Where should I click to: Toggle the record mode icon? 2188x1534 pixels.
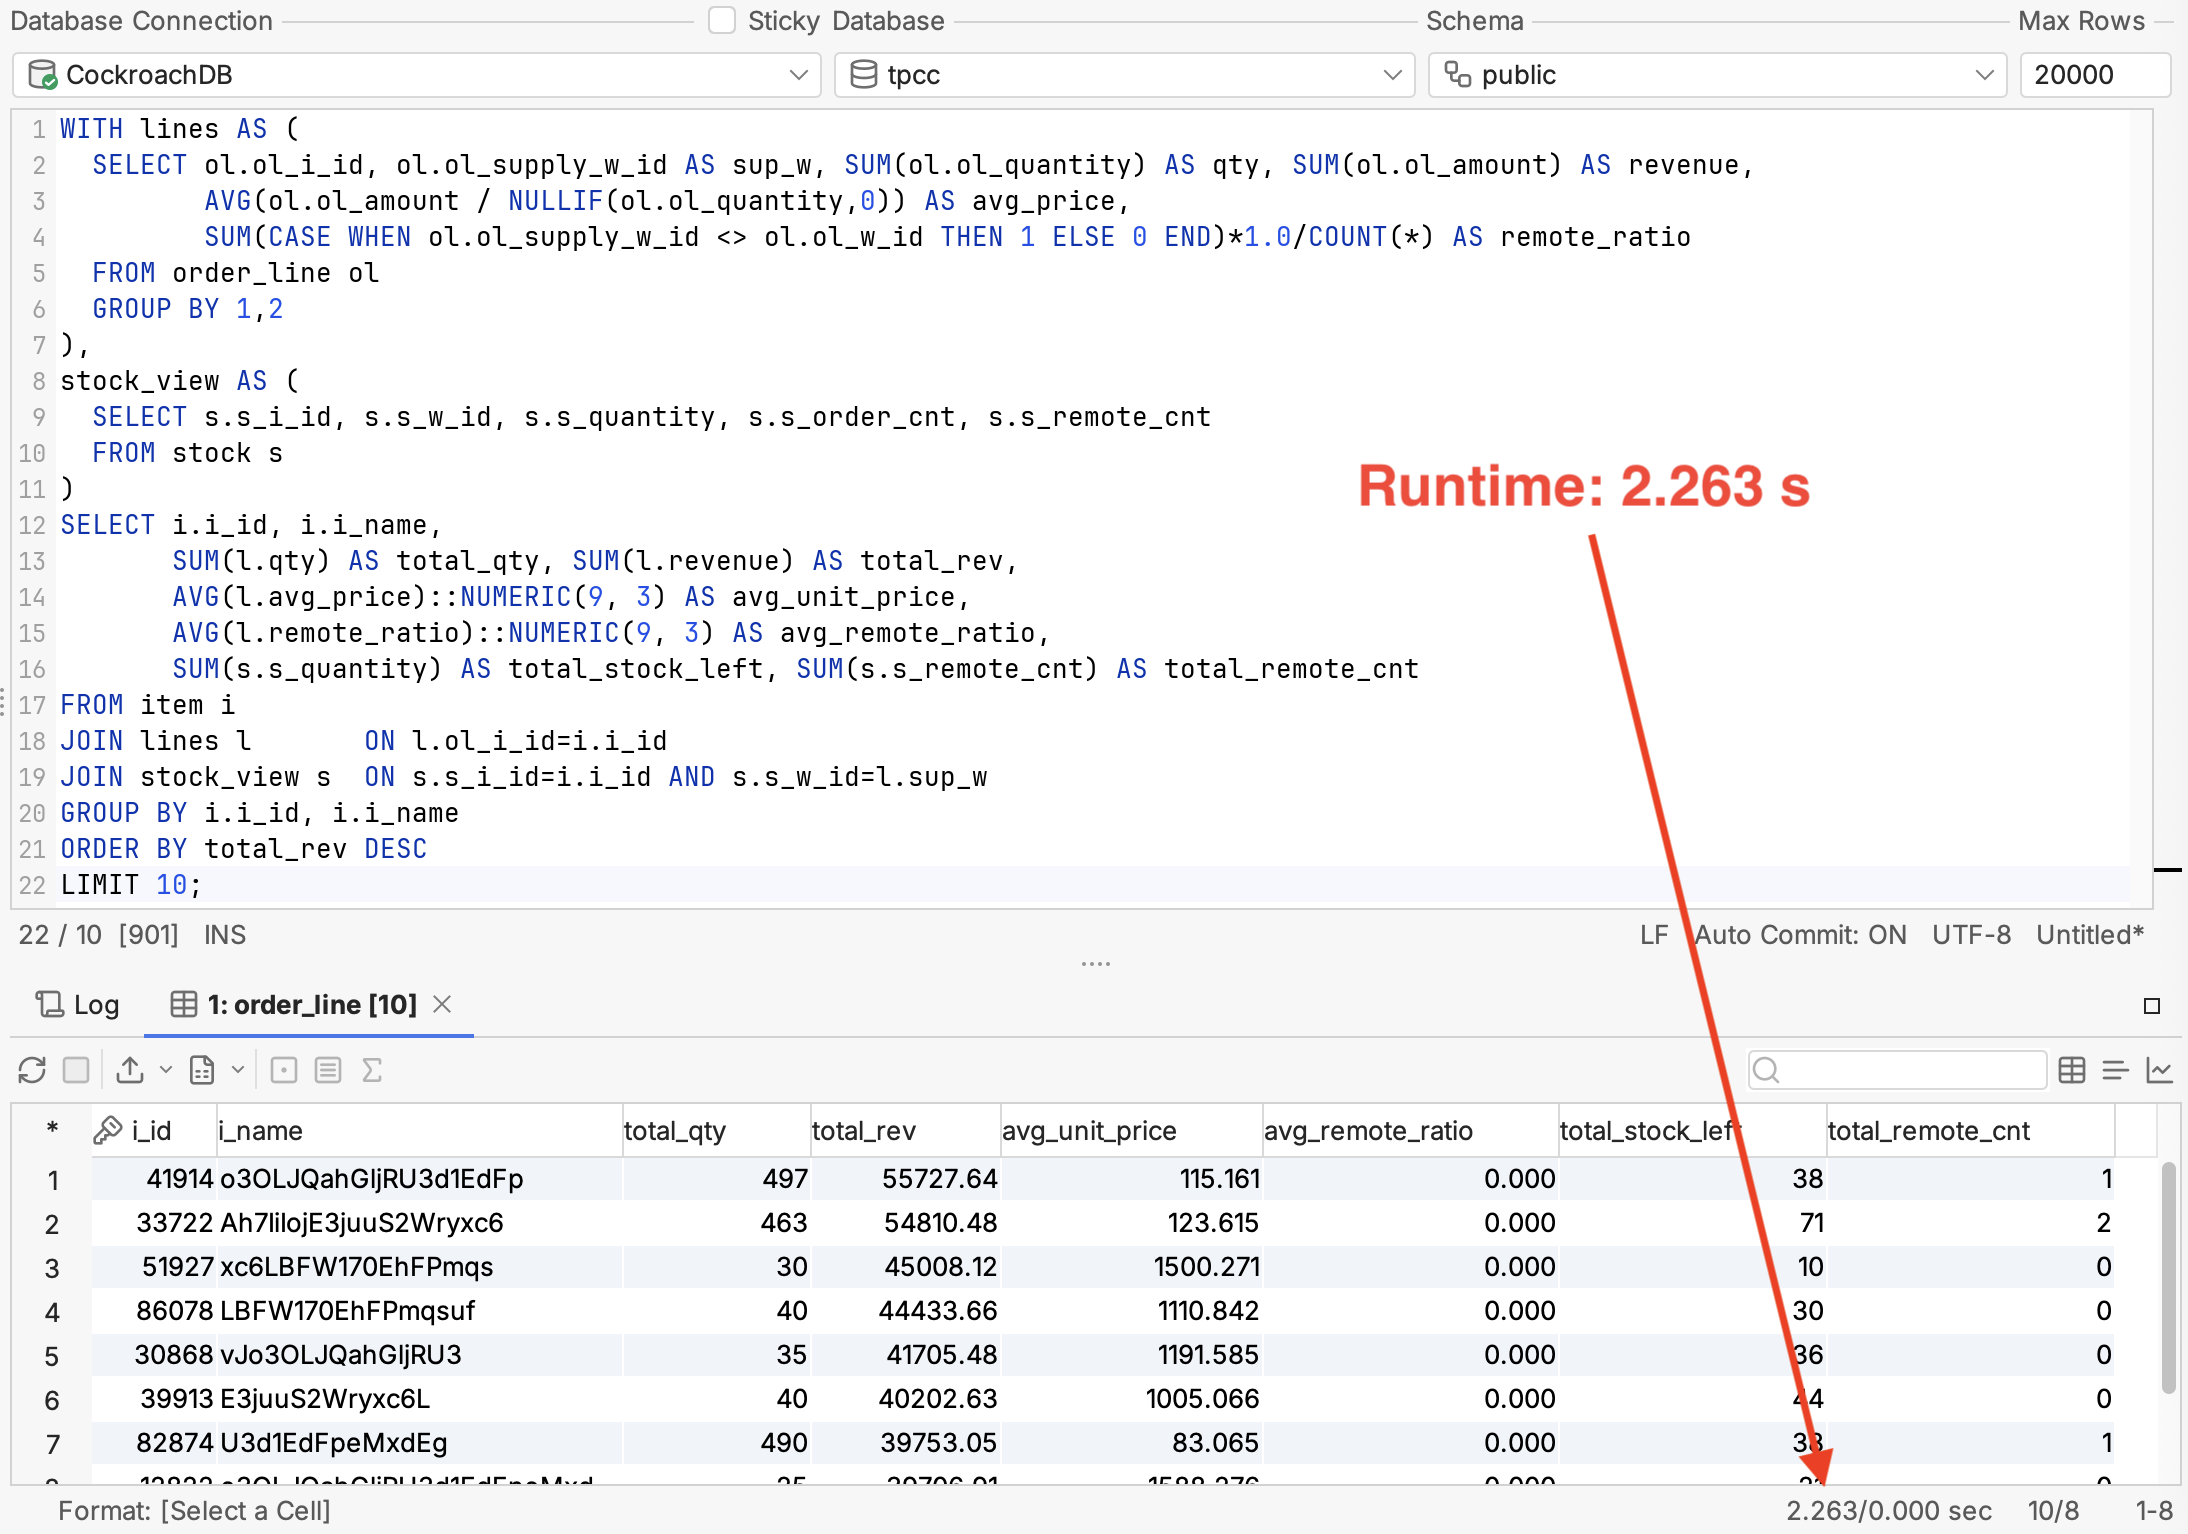coord(284,1069)
